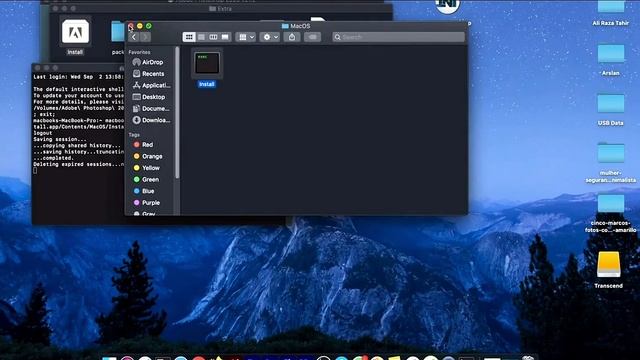
Task: Click the Finder sidebar scrollbar
Action: [177, 113]
